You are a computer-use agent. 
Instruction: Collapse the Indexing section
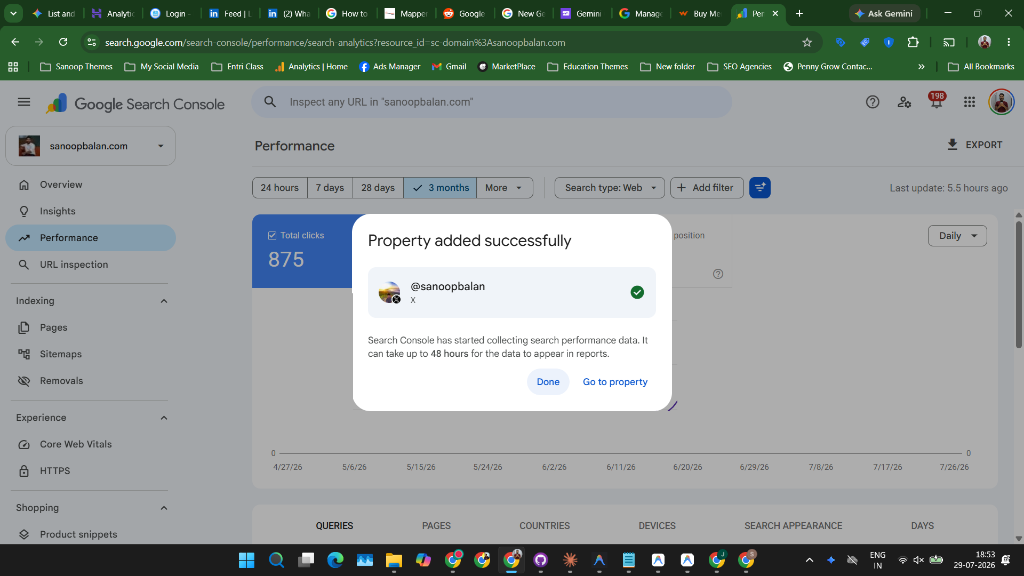coord(164,301)
